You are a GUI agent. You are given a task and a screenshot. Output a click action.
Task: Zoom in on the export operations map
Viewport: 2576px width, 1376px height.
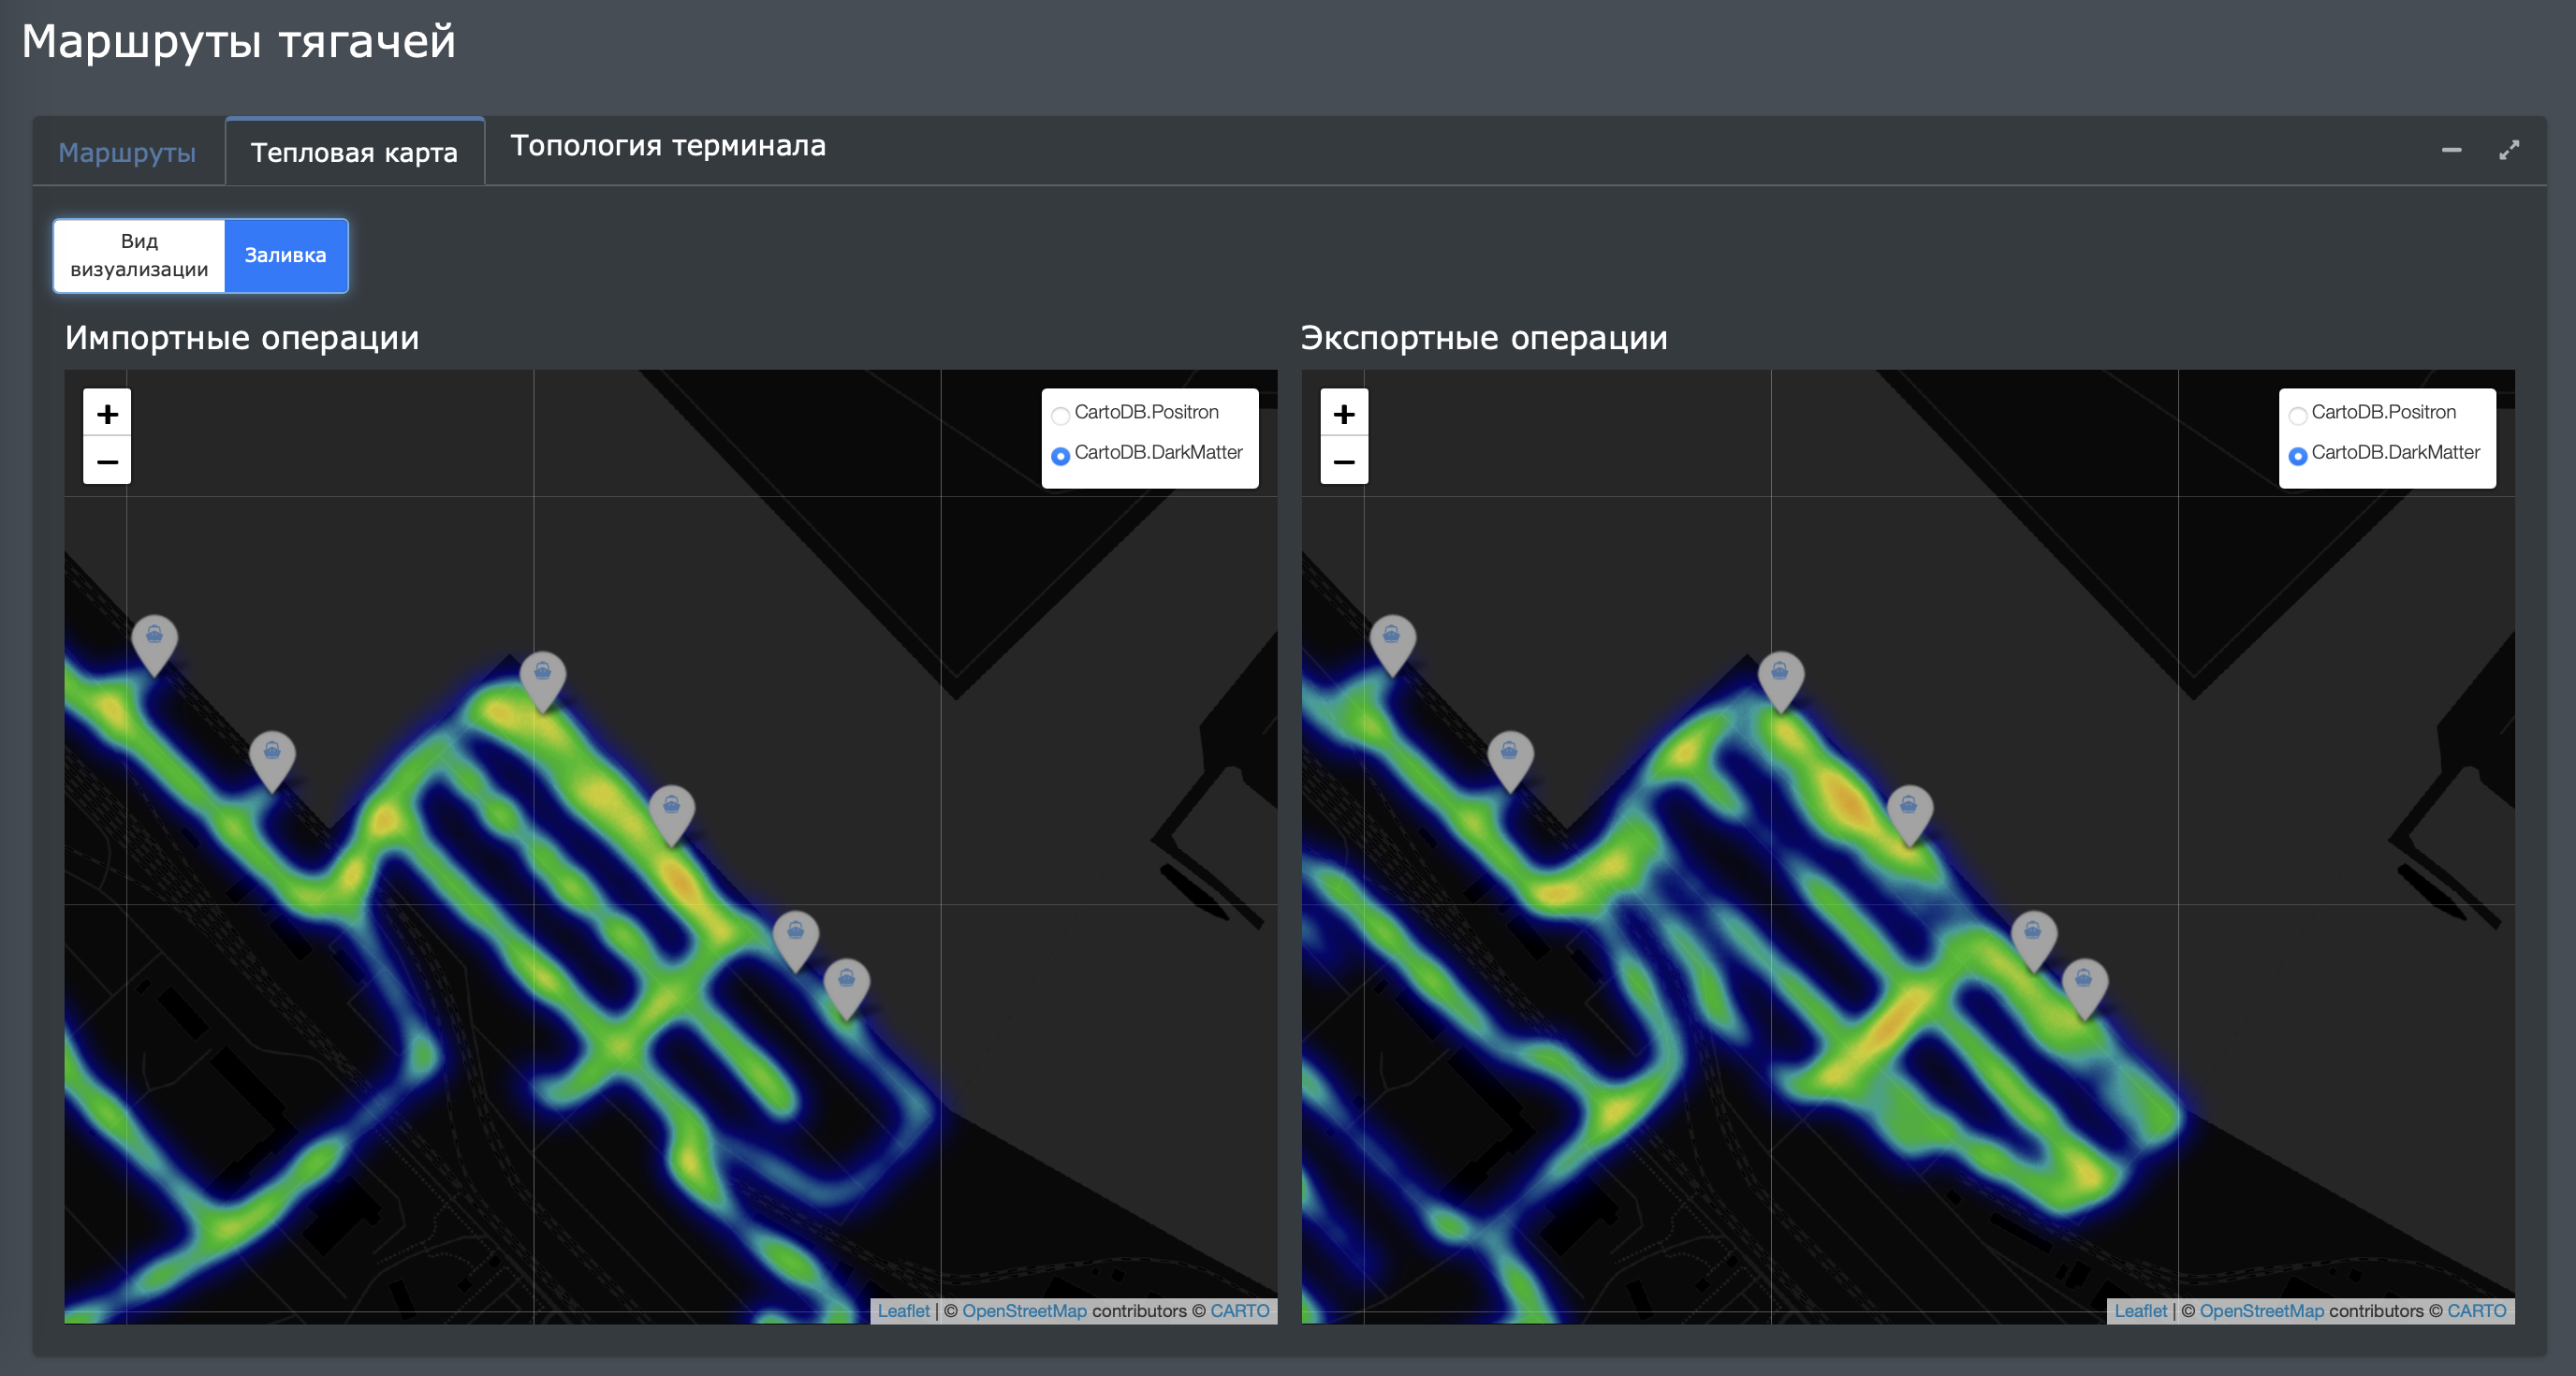[1344, 413]
